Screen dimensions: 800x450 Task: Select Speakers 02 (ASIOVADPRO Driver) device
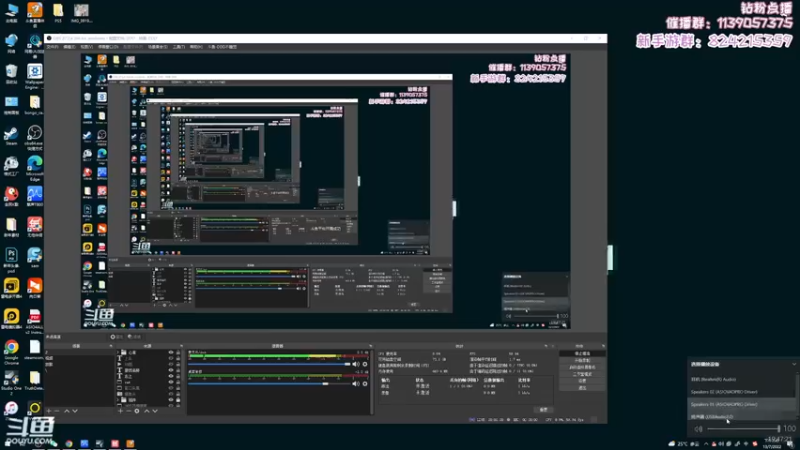(x=742, y=392)
